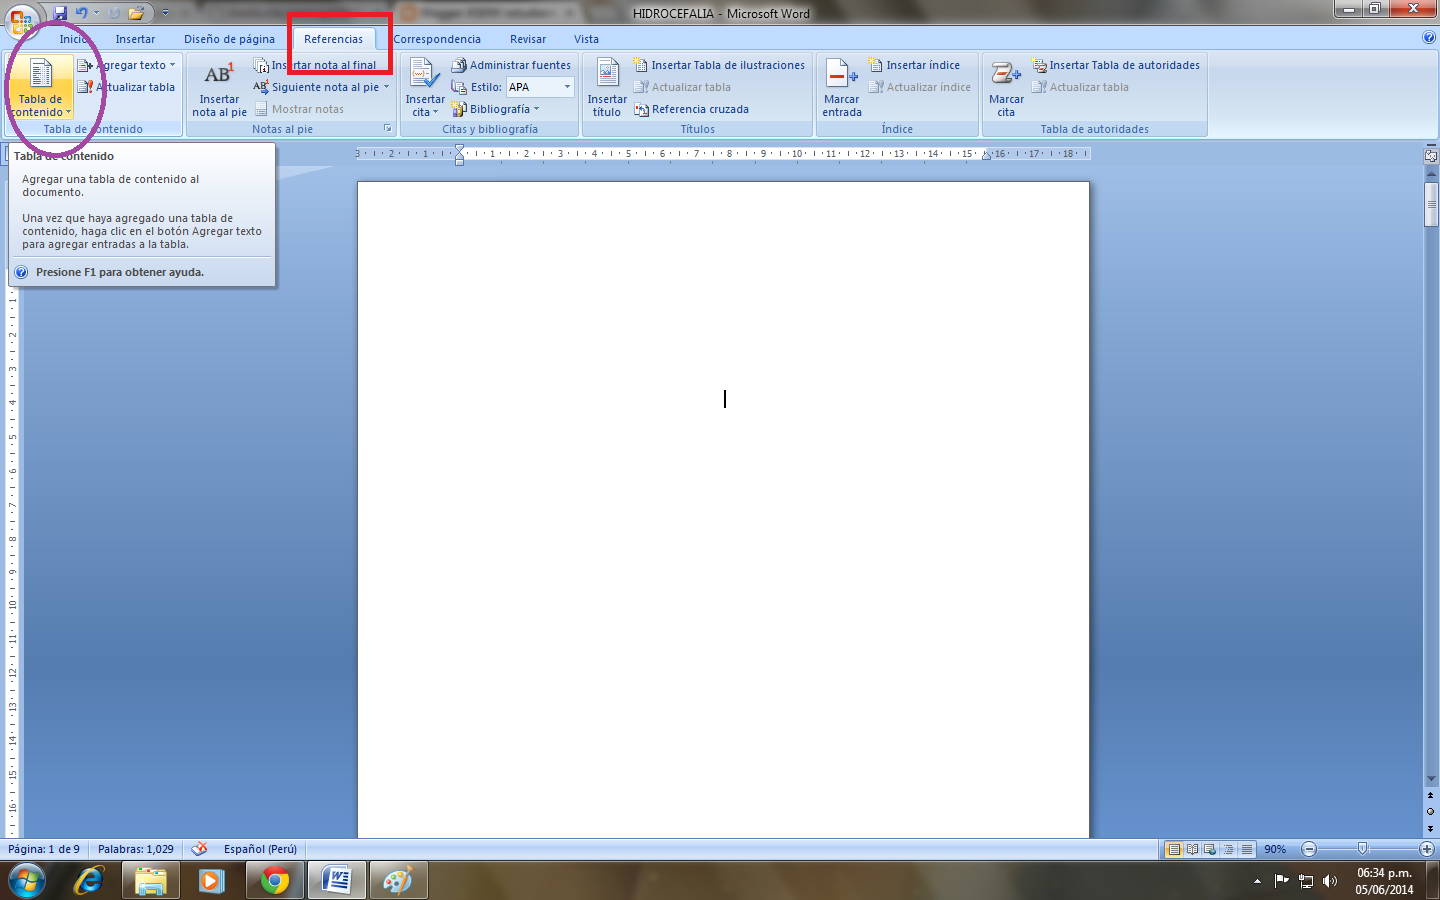Zoom in with the plus button
The width and height of the screenshot is (1440, 900).
1426,849
